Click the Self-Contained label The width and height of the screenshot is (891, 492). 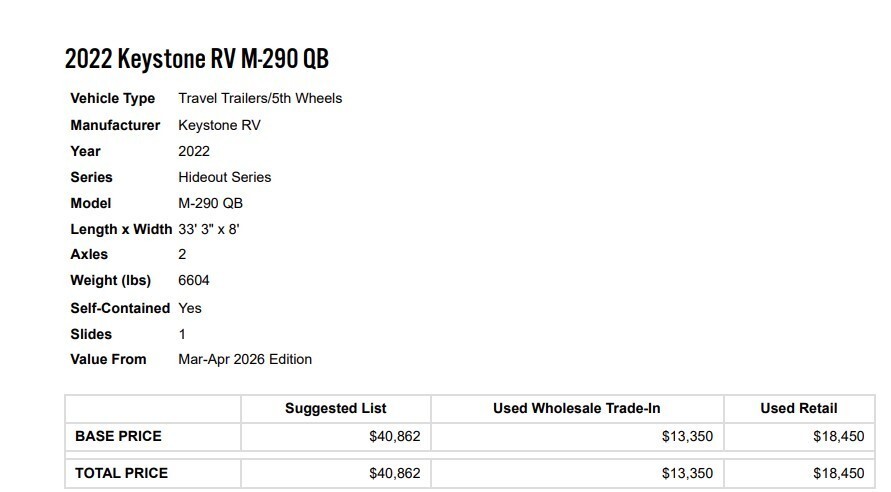pos(120,308)
